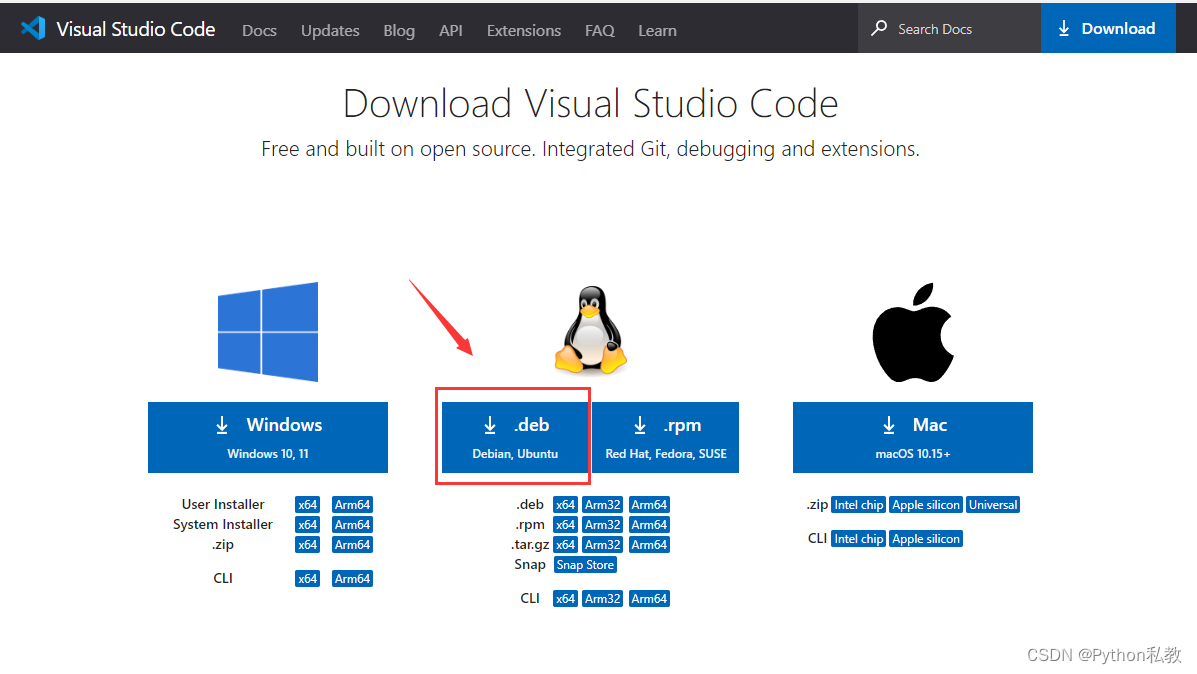Open the Blog link in navigation
This screenshot has width=1197, height=674.
[399, 31]
